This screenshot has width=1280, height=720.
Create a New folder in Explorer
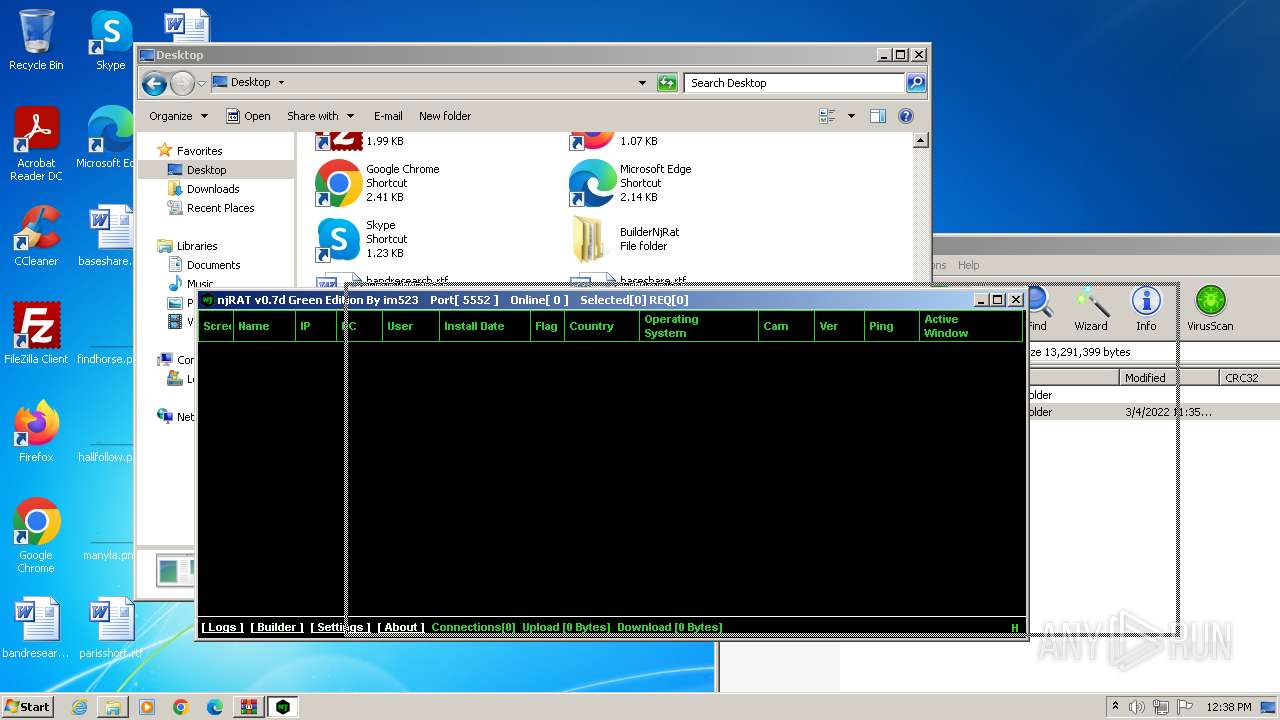(445, 116)
